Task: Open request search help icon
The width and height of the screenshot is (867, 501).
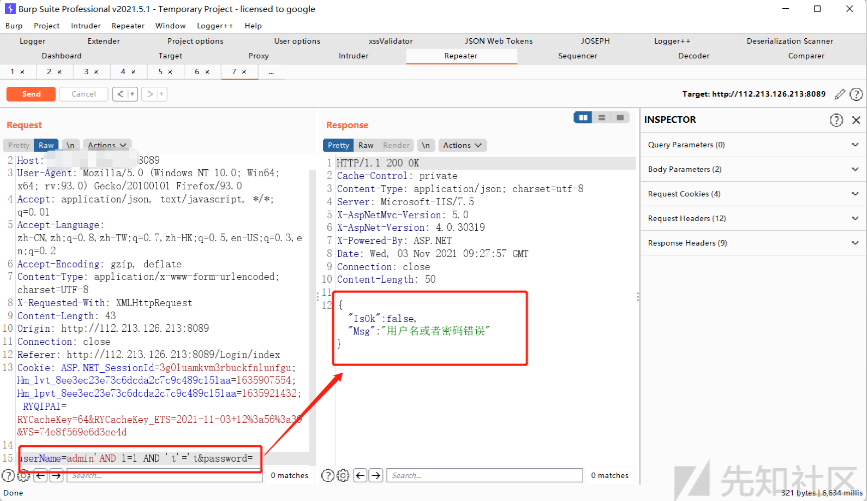Action: [8, 476]
